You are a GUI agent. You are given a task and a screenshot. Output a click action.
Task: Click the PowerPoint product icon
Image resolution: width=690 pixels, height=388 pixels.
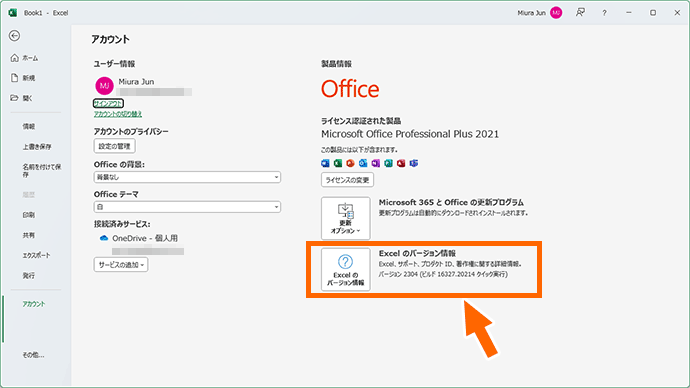point(350,163)
